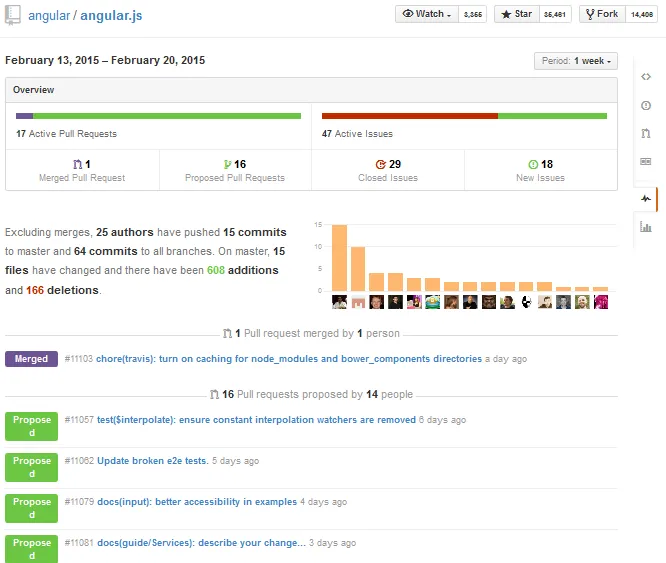The height and width of the screenshot is (563, 666).
Task: Open merged pull request chore(travis) caching link
Action: click(288, 359)
